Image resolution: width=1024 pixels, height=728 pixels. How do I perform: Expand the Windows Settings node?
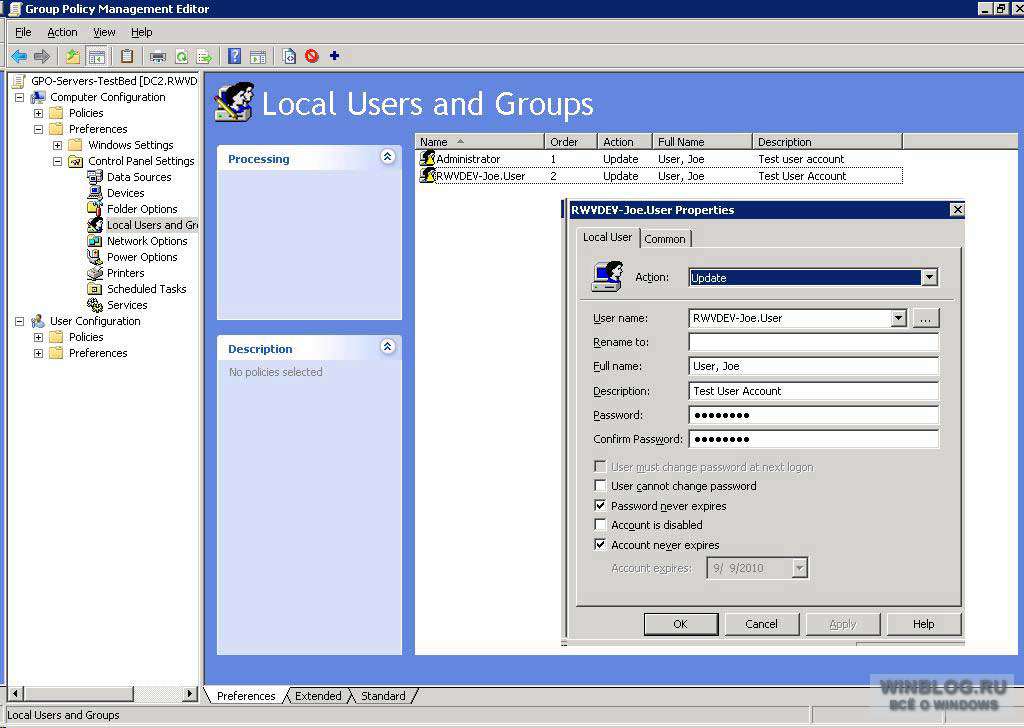pyautogui.click(x=57, y=145)
